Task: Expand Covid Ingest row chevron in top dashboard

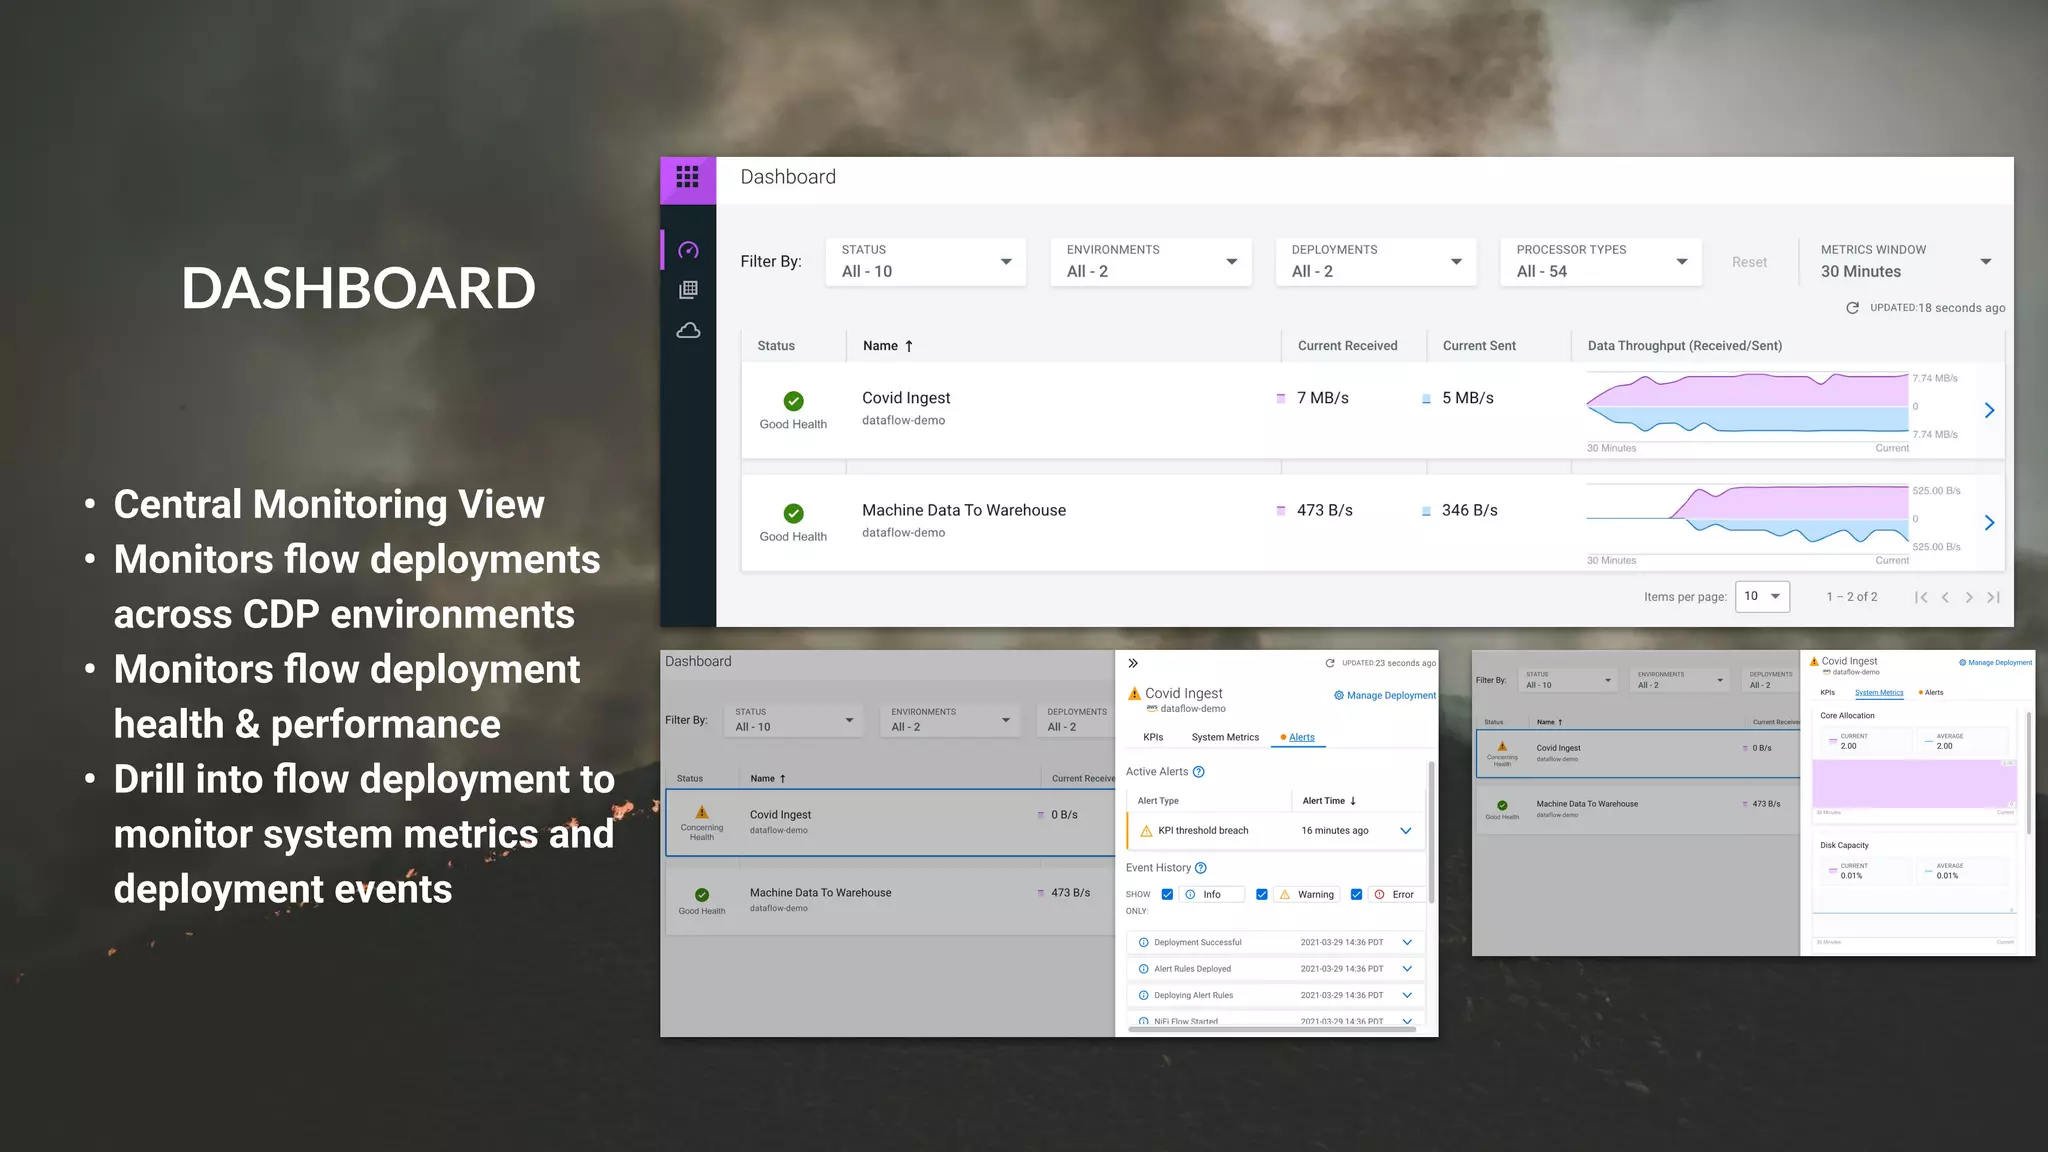Action: (x=1989, y=410)
